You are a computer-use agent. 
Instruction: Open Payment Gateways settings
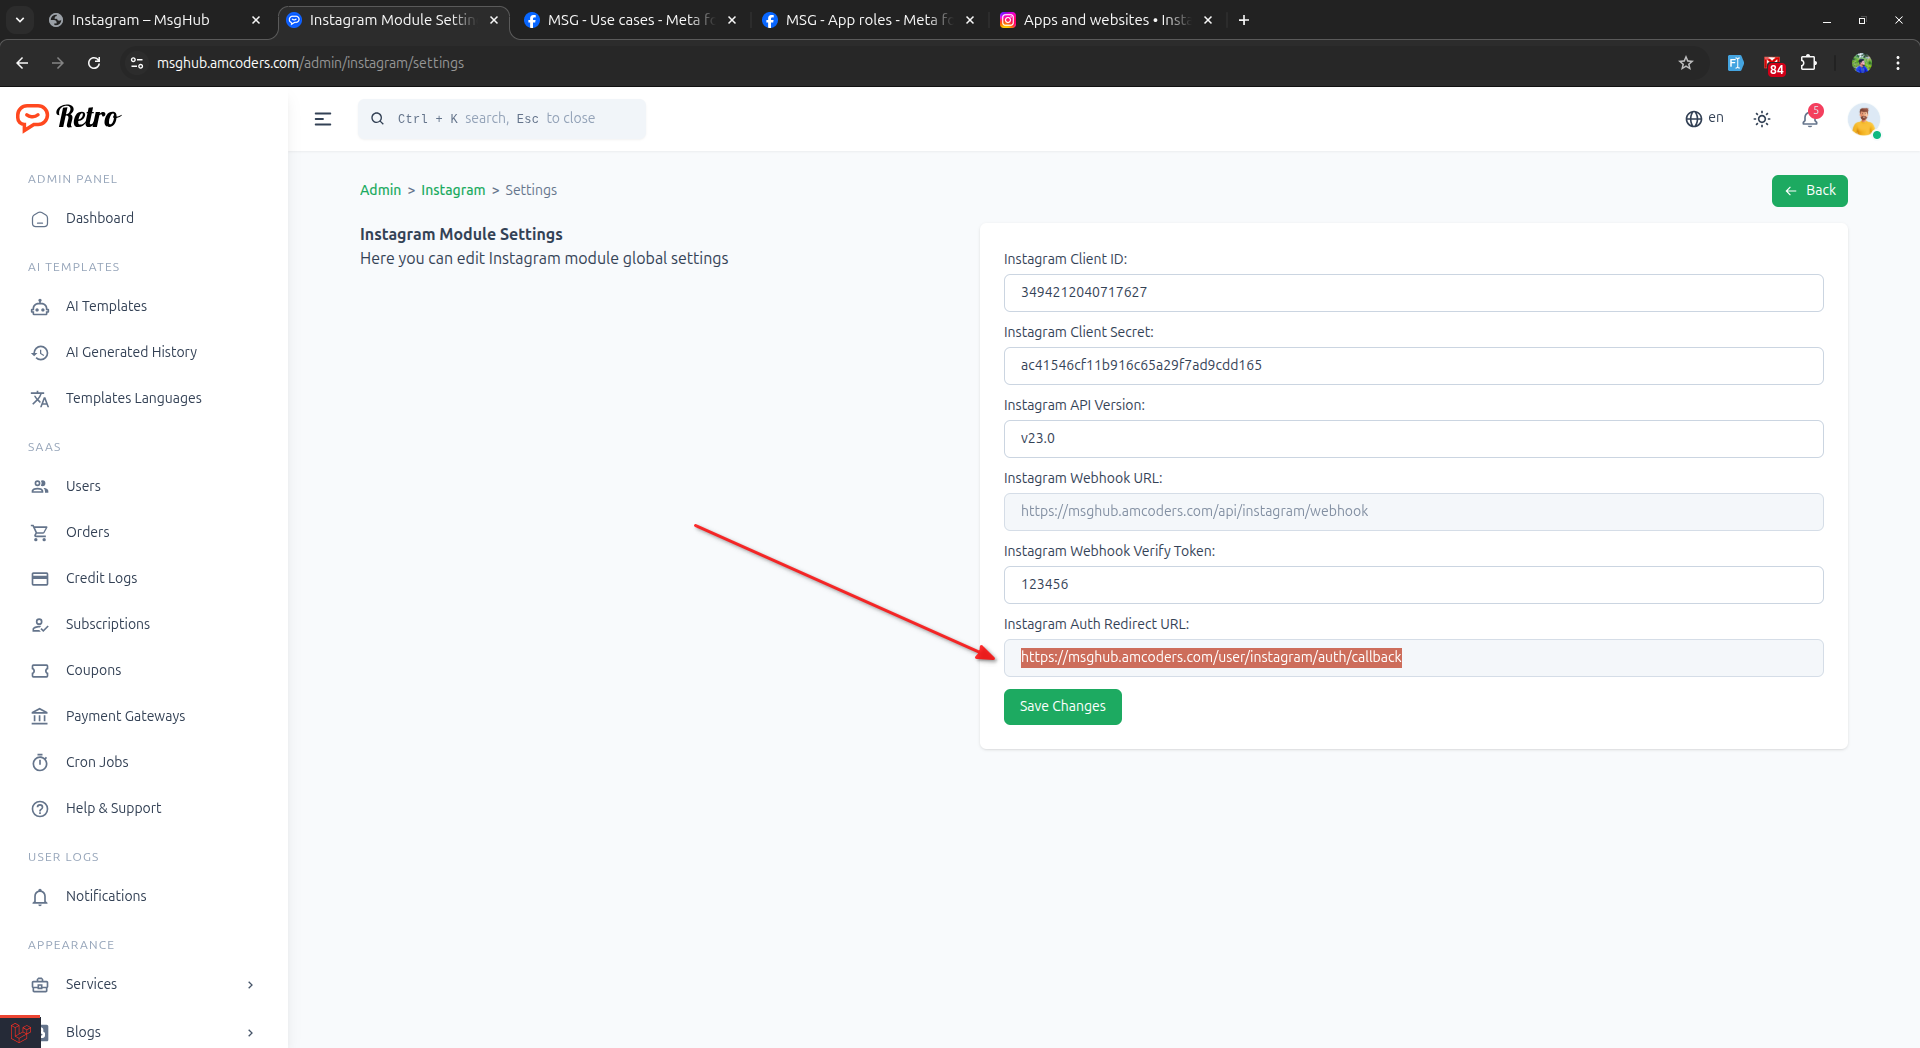pos(125,716)
